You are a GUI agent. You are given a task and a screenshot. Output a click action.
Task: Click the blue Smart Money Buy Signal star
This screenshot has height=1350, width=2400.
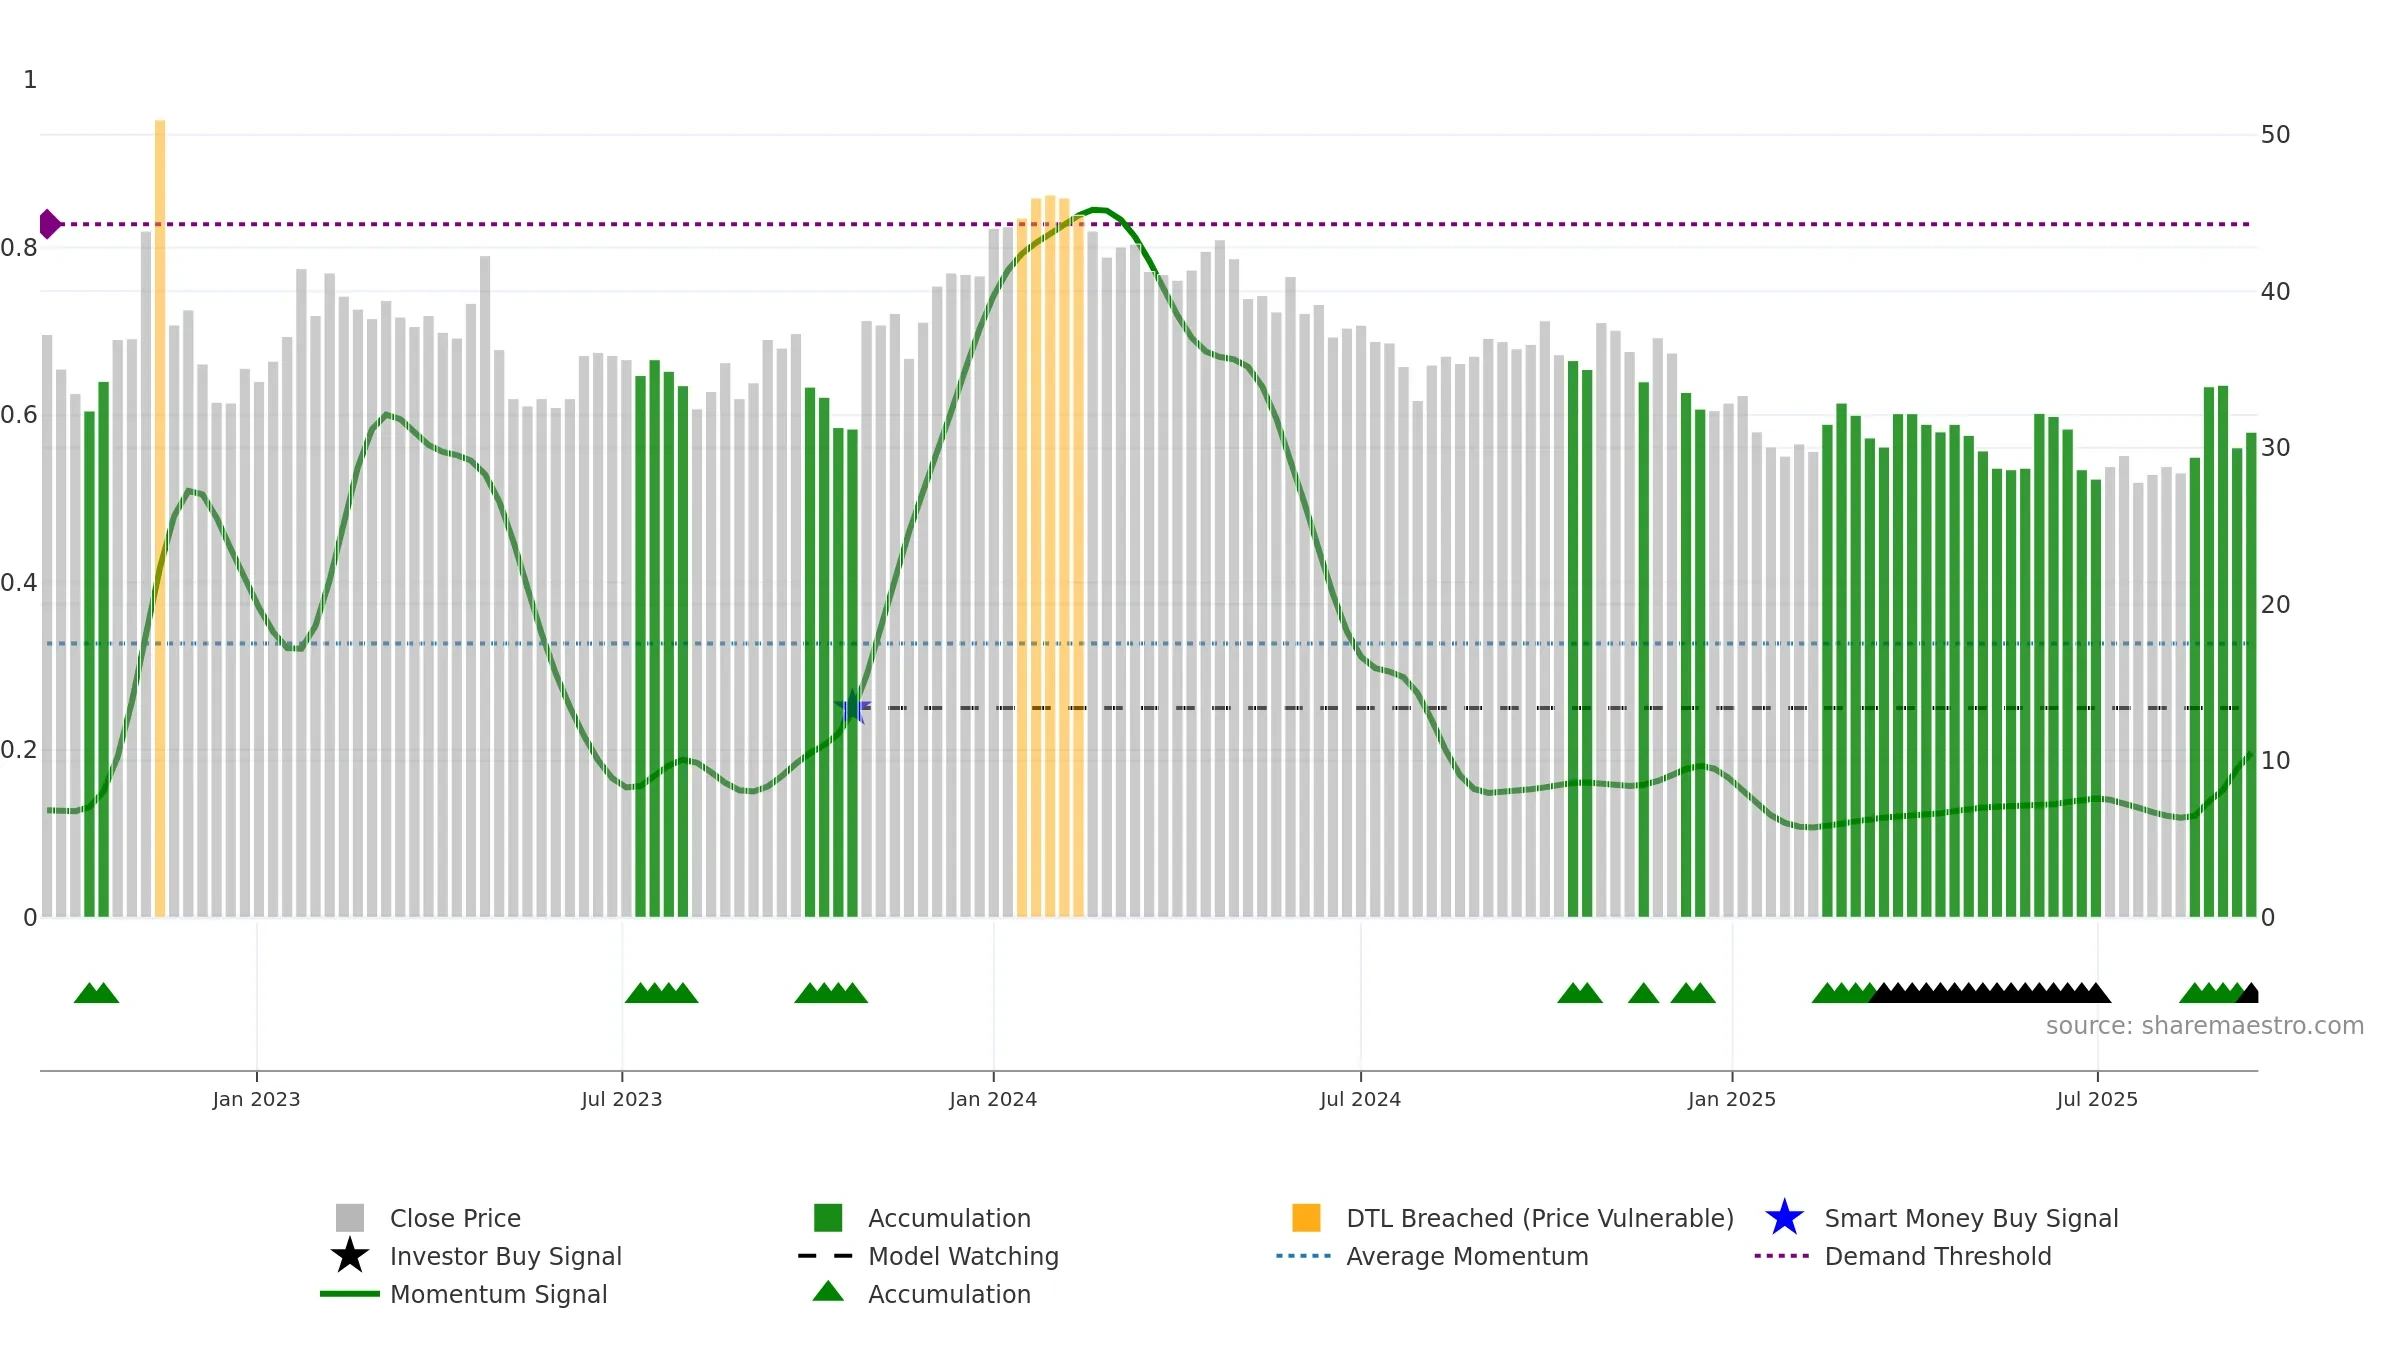pyautogui.click(x=1784, y=1217)
